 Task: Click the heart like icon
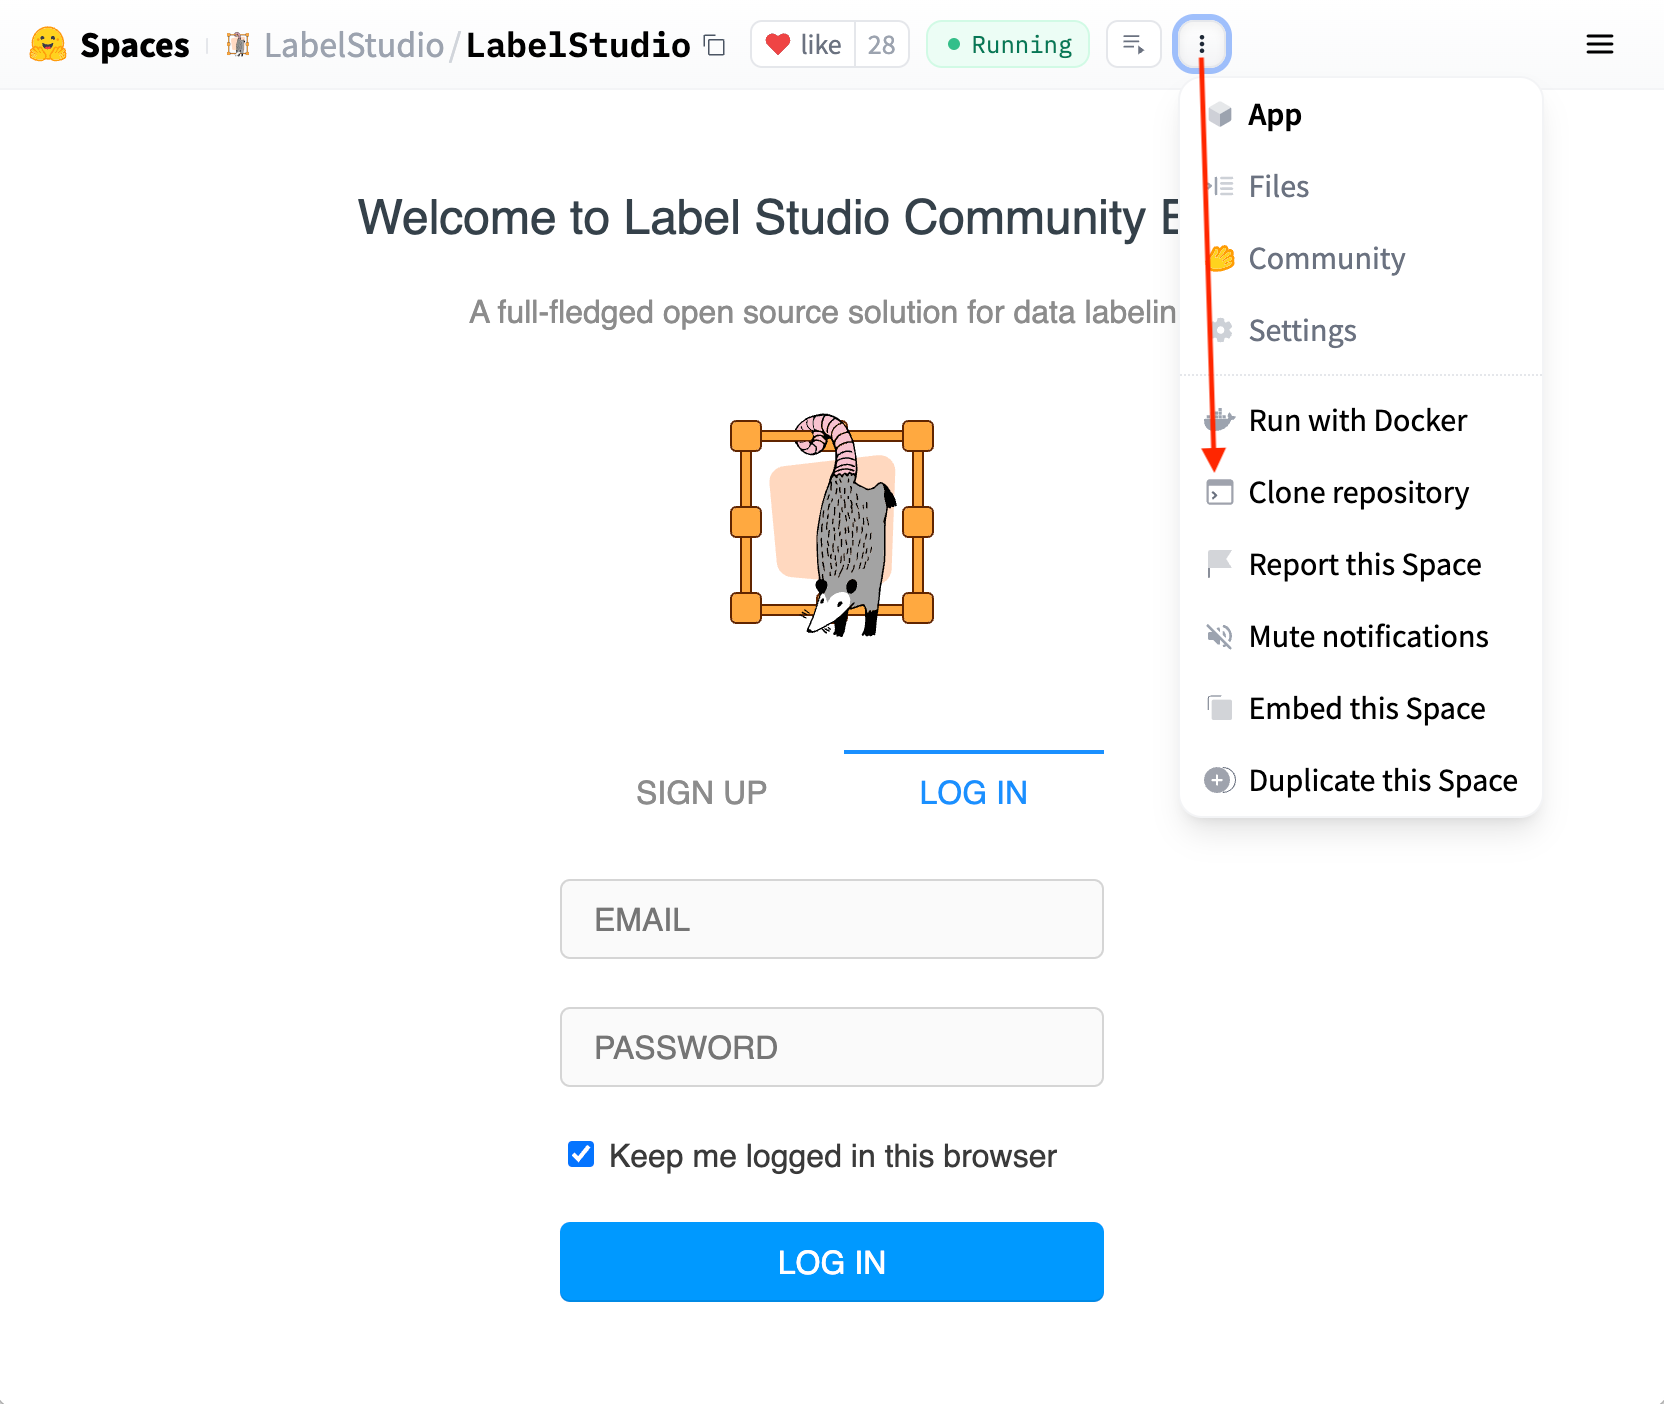778,44
